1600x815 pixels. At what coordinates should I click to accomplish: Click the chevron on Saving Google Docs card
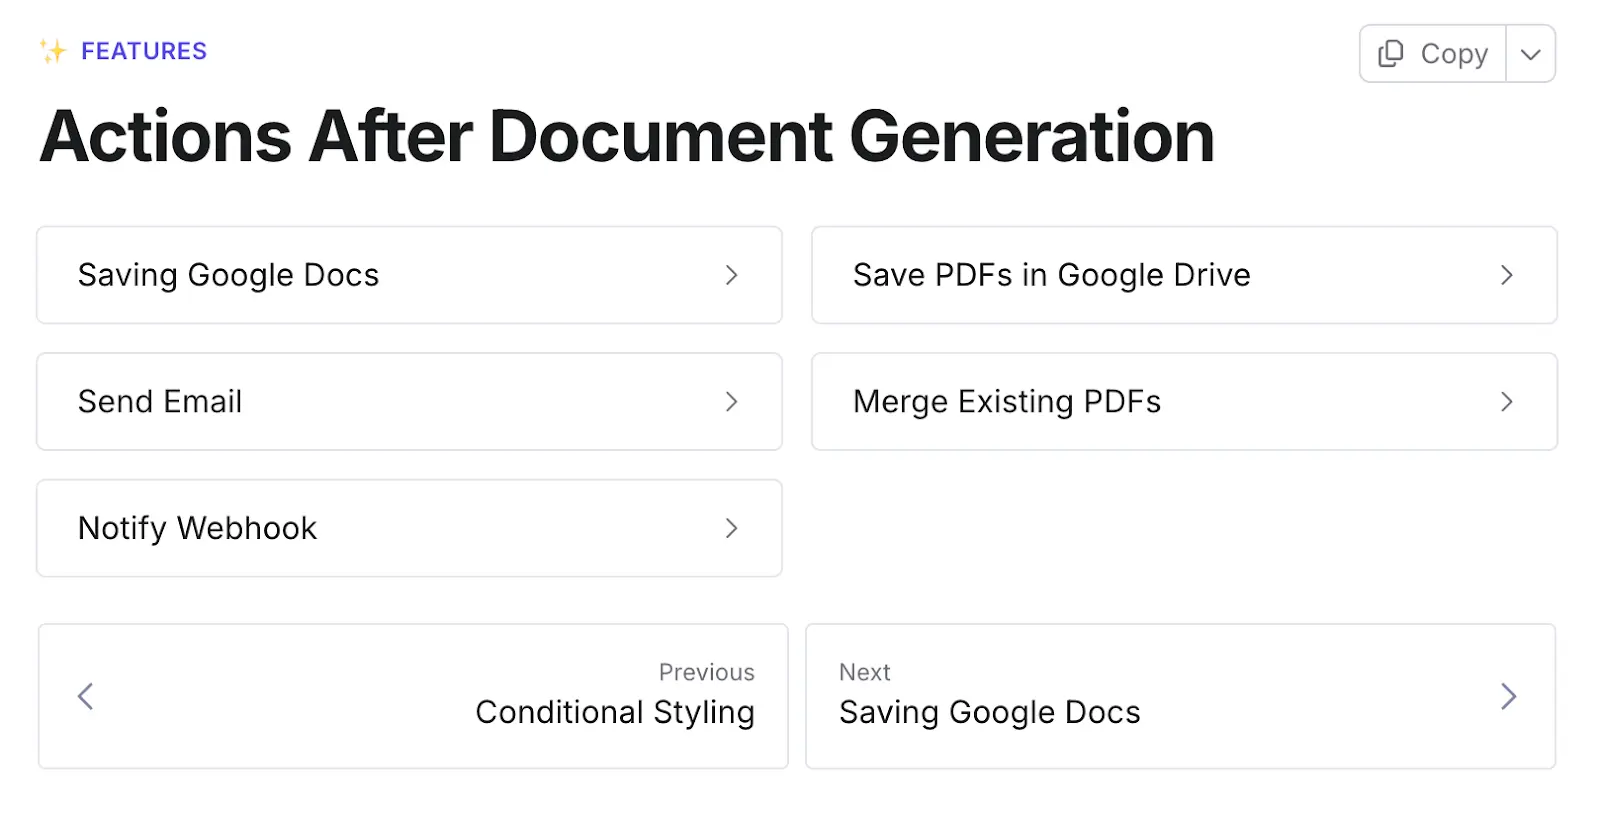coord(732,275)
